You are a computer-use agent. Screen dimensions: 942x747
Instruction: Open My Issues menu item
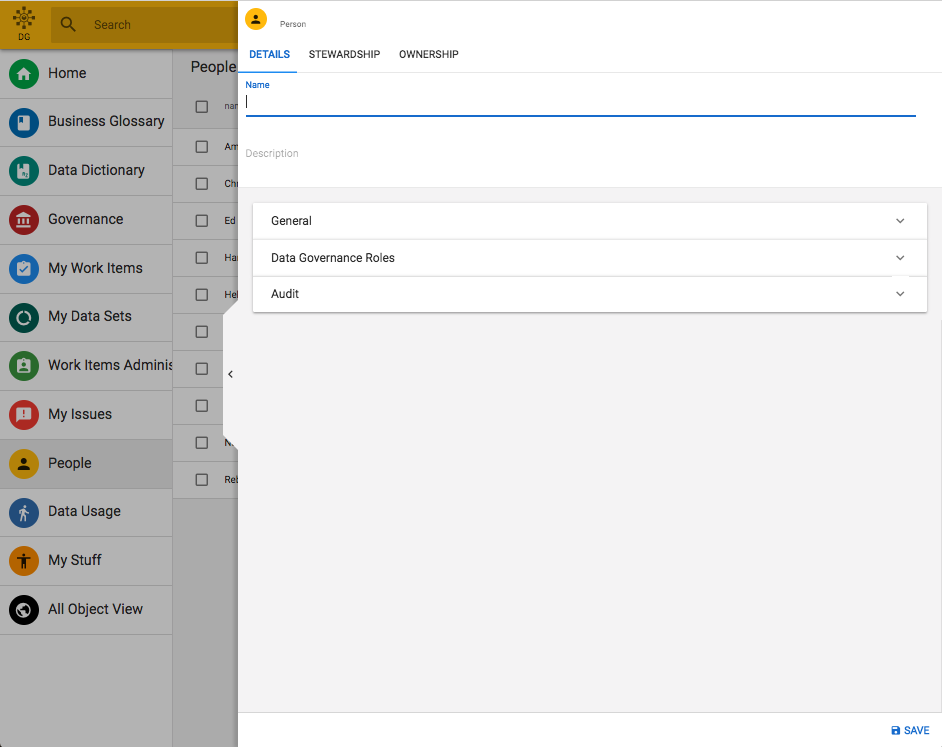(x=86, y=415)
